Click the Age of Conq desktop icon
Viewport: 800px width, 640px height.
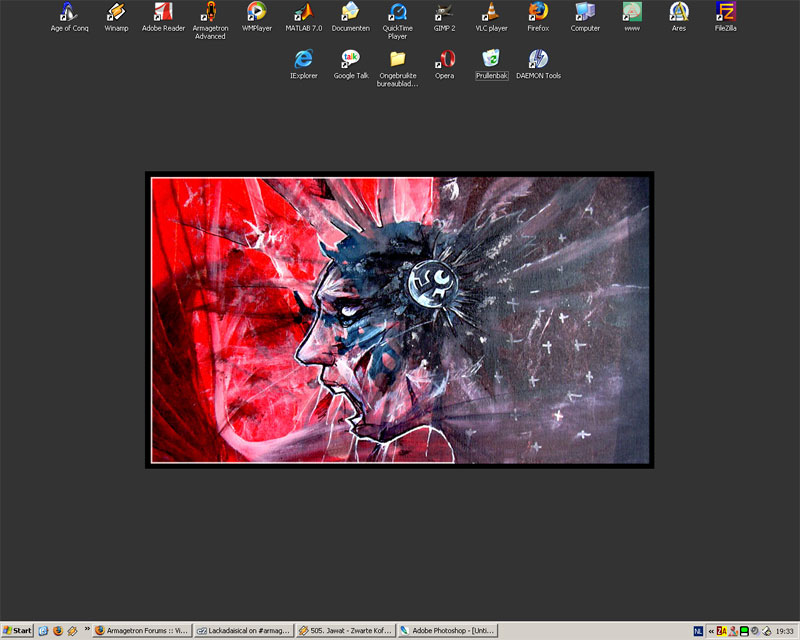(69, 13)
